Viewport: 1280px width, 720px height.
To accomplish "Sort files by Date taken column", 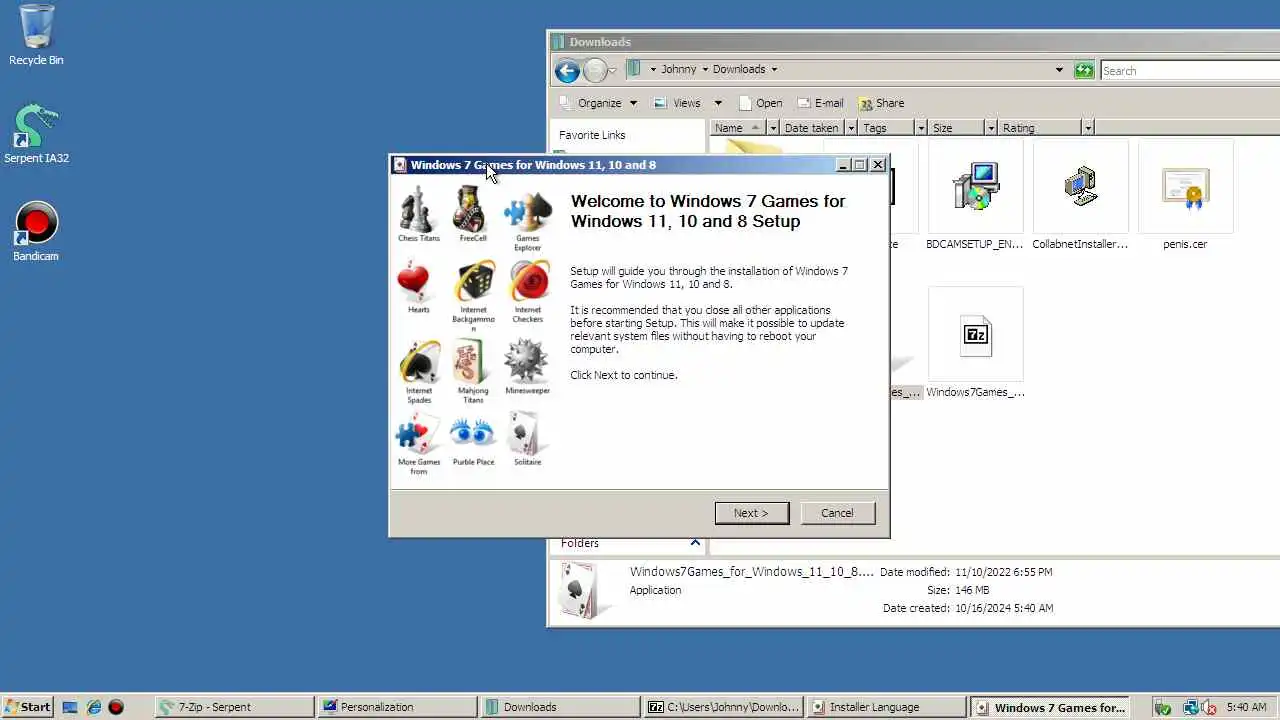I will pos(812,128).
